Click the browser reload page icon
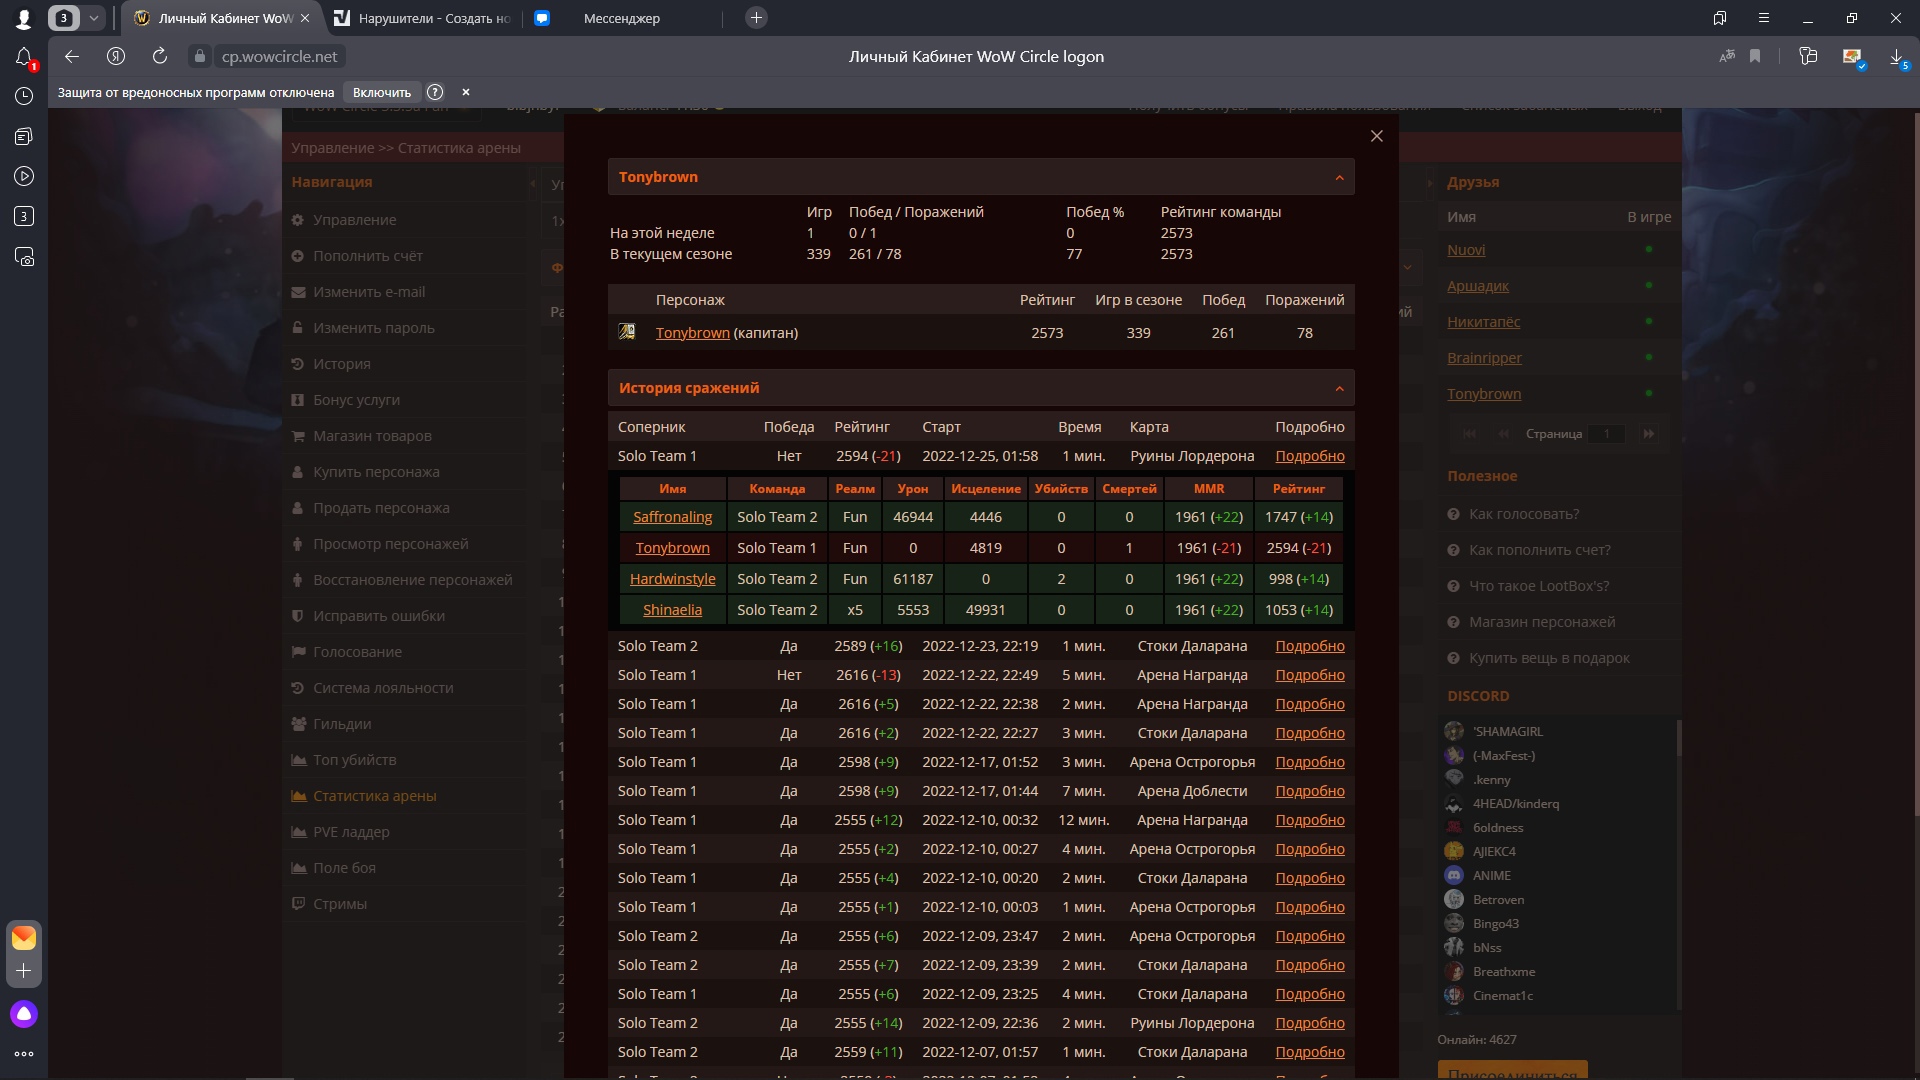Image resolution: width=1920 pixels, height=1080 pixels. pyautogui.click(x=160, y=57)
